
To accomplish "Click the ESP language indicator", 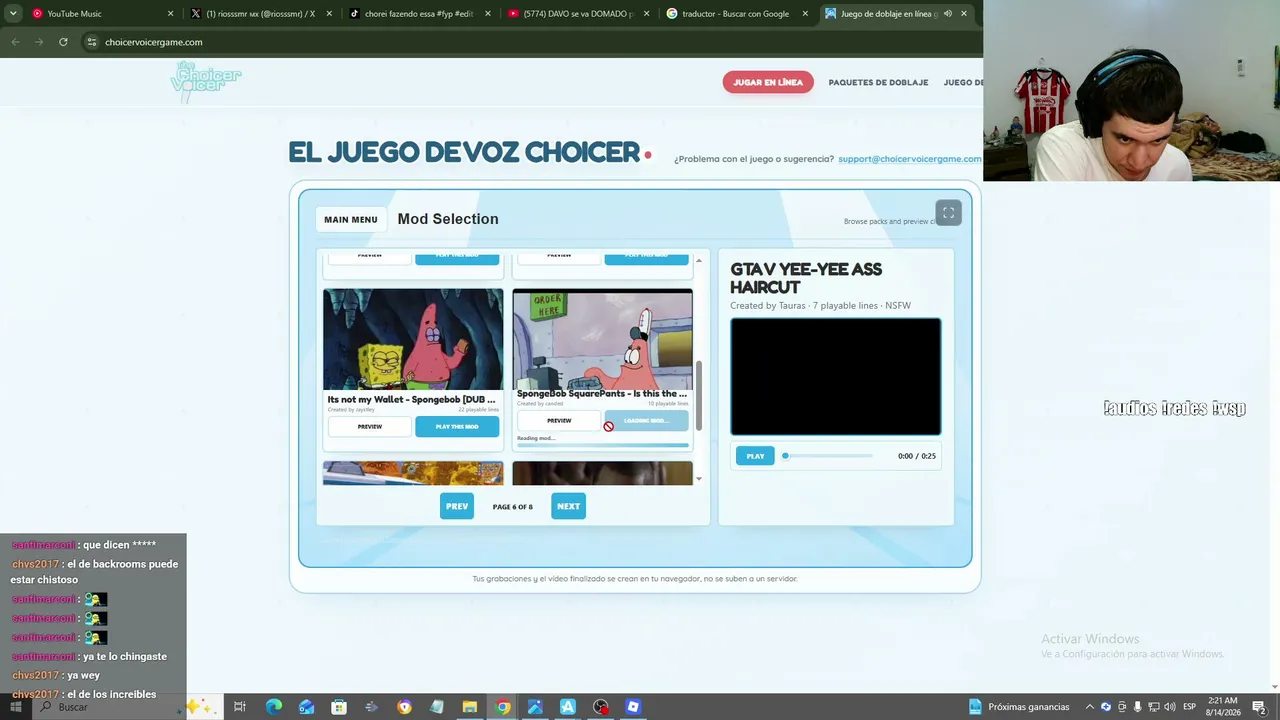I will coord(1190,707).
